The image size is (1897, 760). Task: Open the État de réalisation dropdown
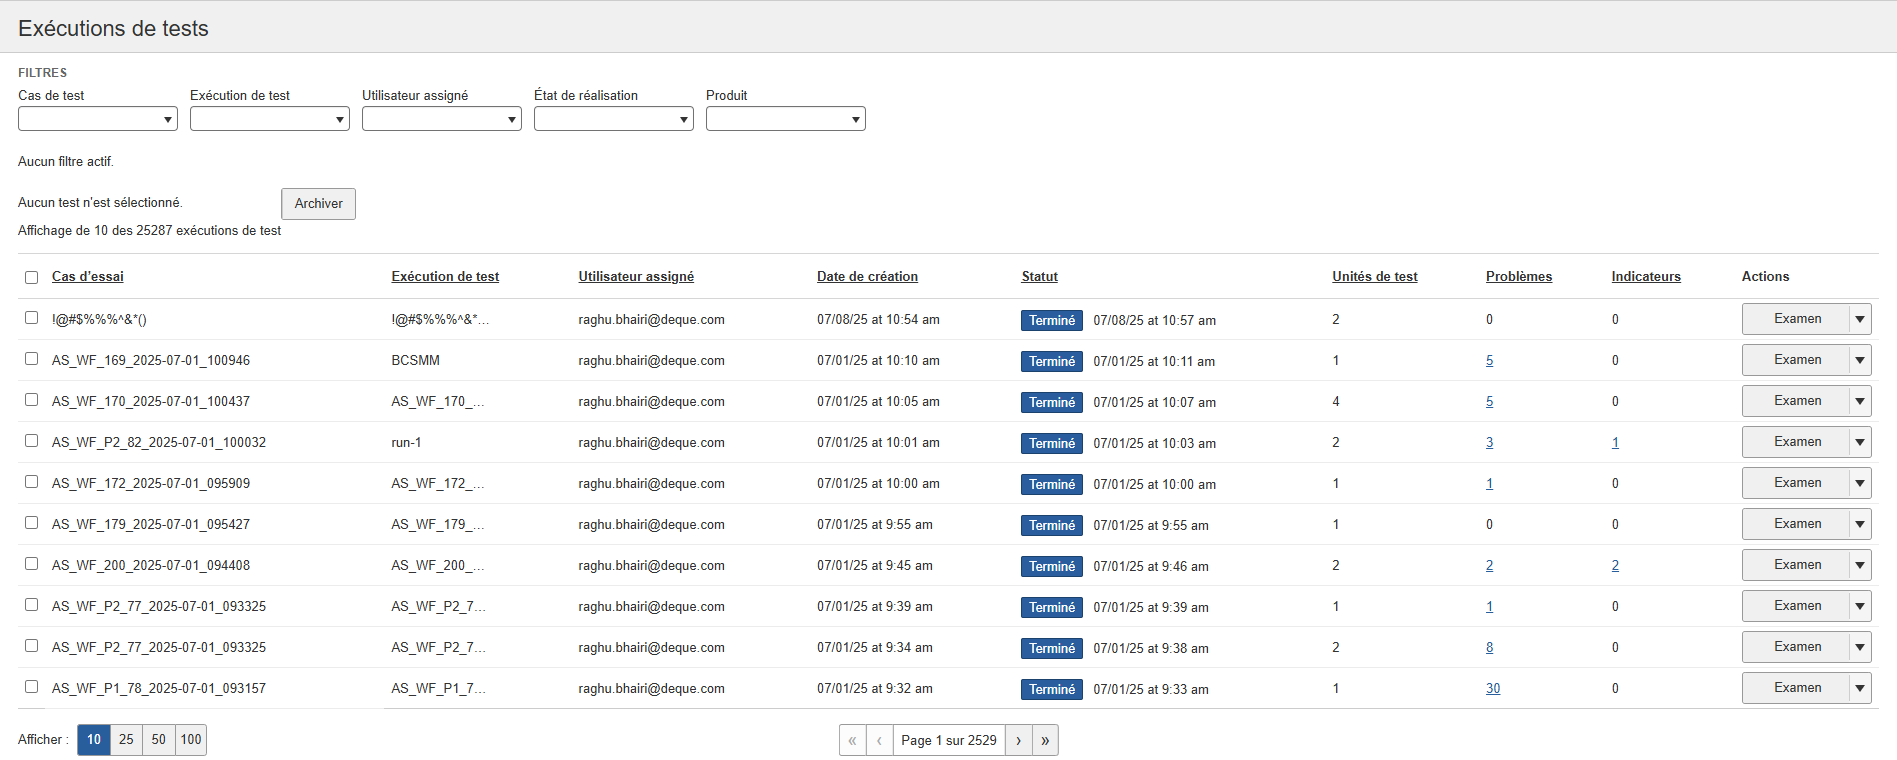coord(613,119)
